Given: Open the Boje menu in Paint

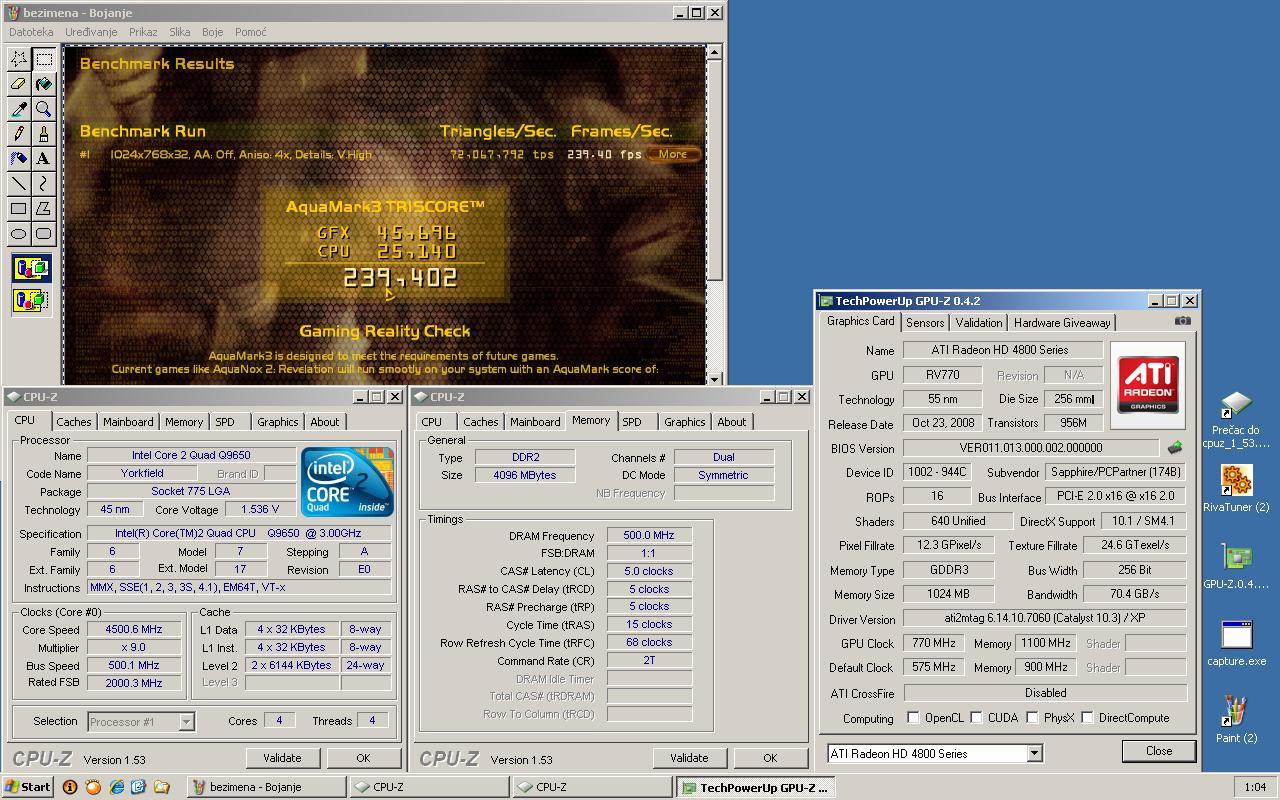Looking at the screenshot, I should (212, 32).
